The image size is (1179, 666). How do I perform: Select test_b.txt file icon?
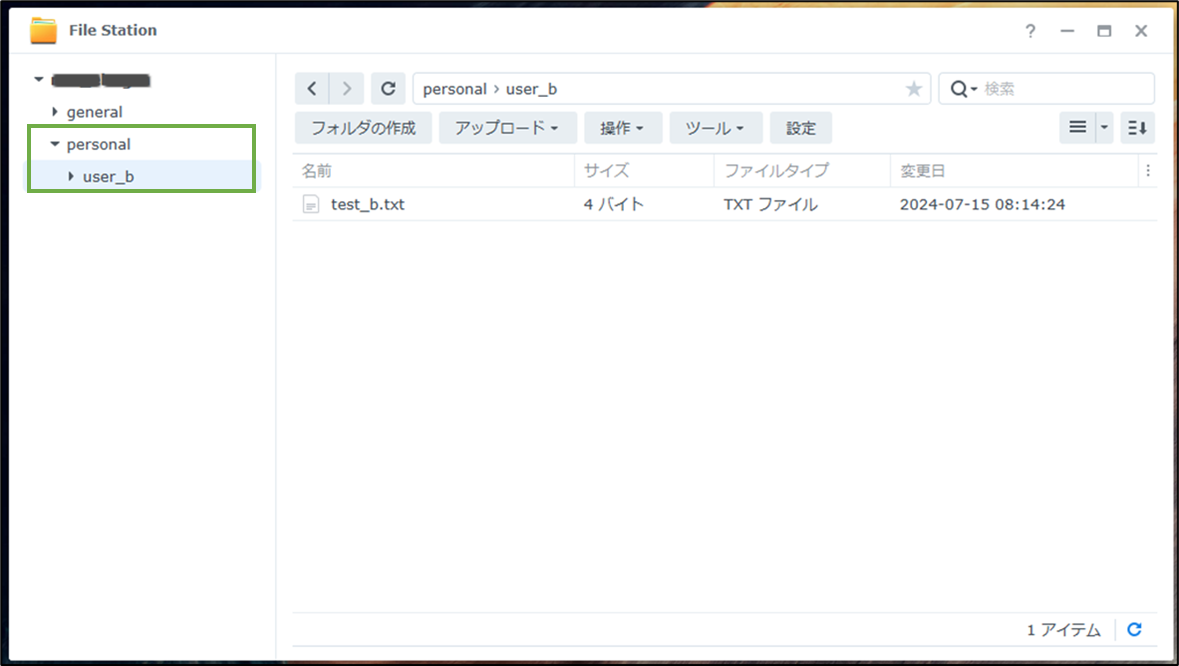[x=311, y=204]
